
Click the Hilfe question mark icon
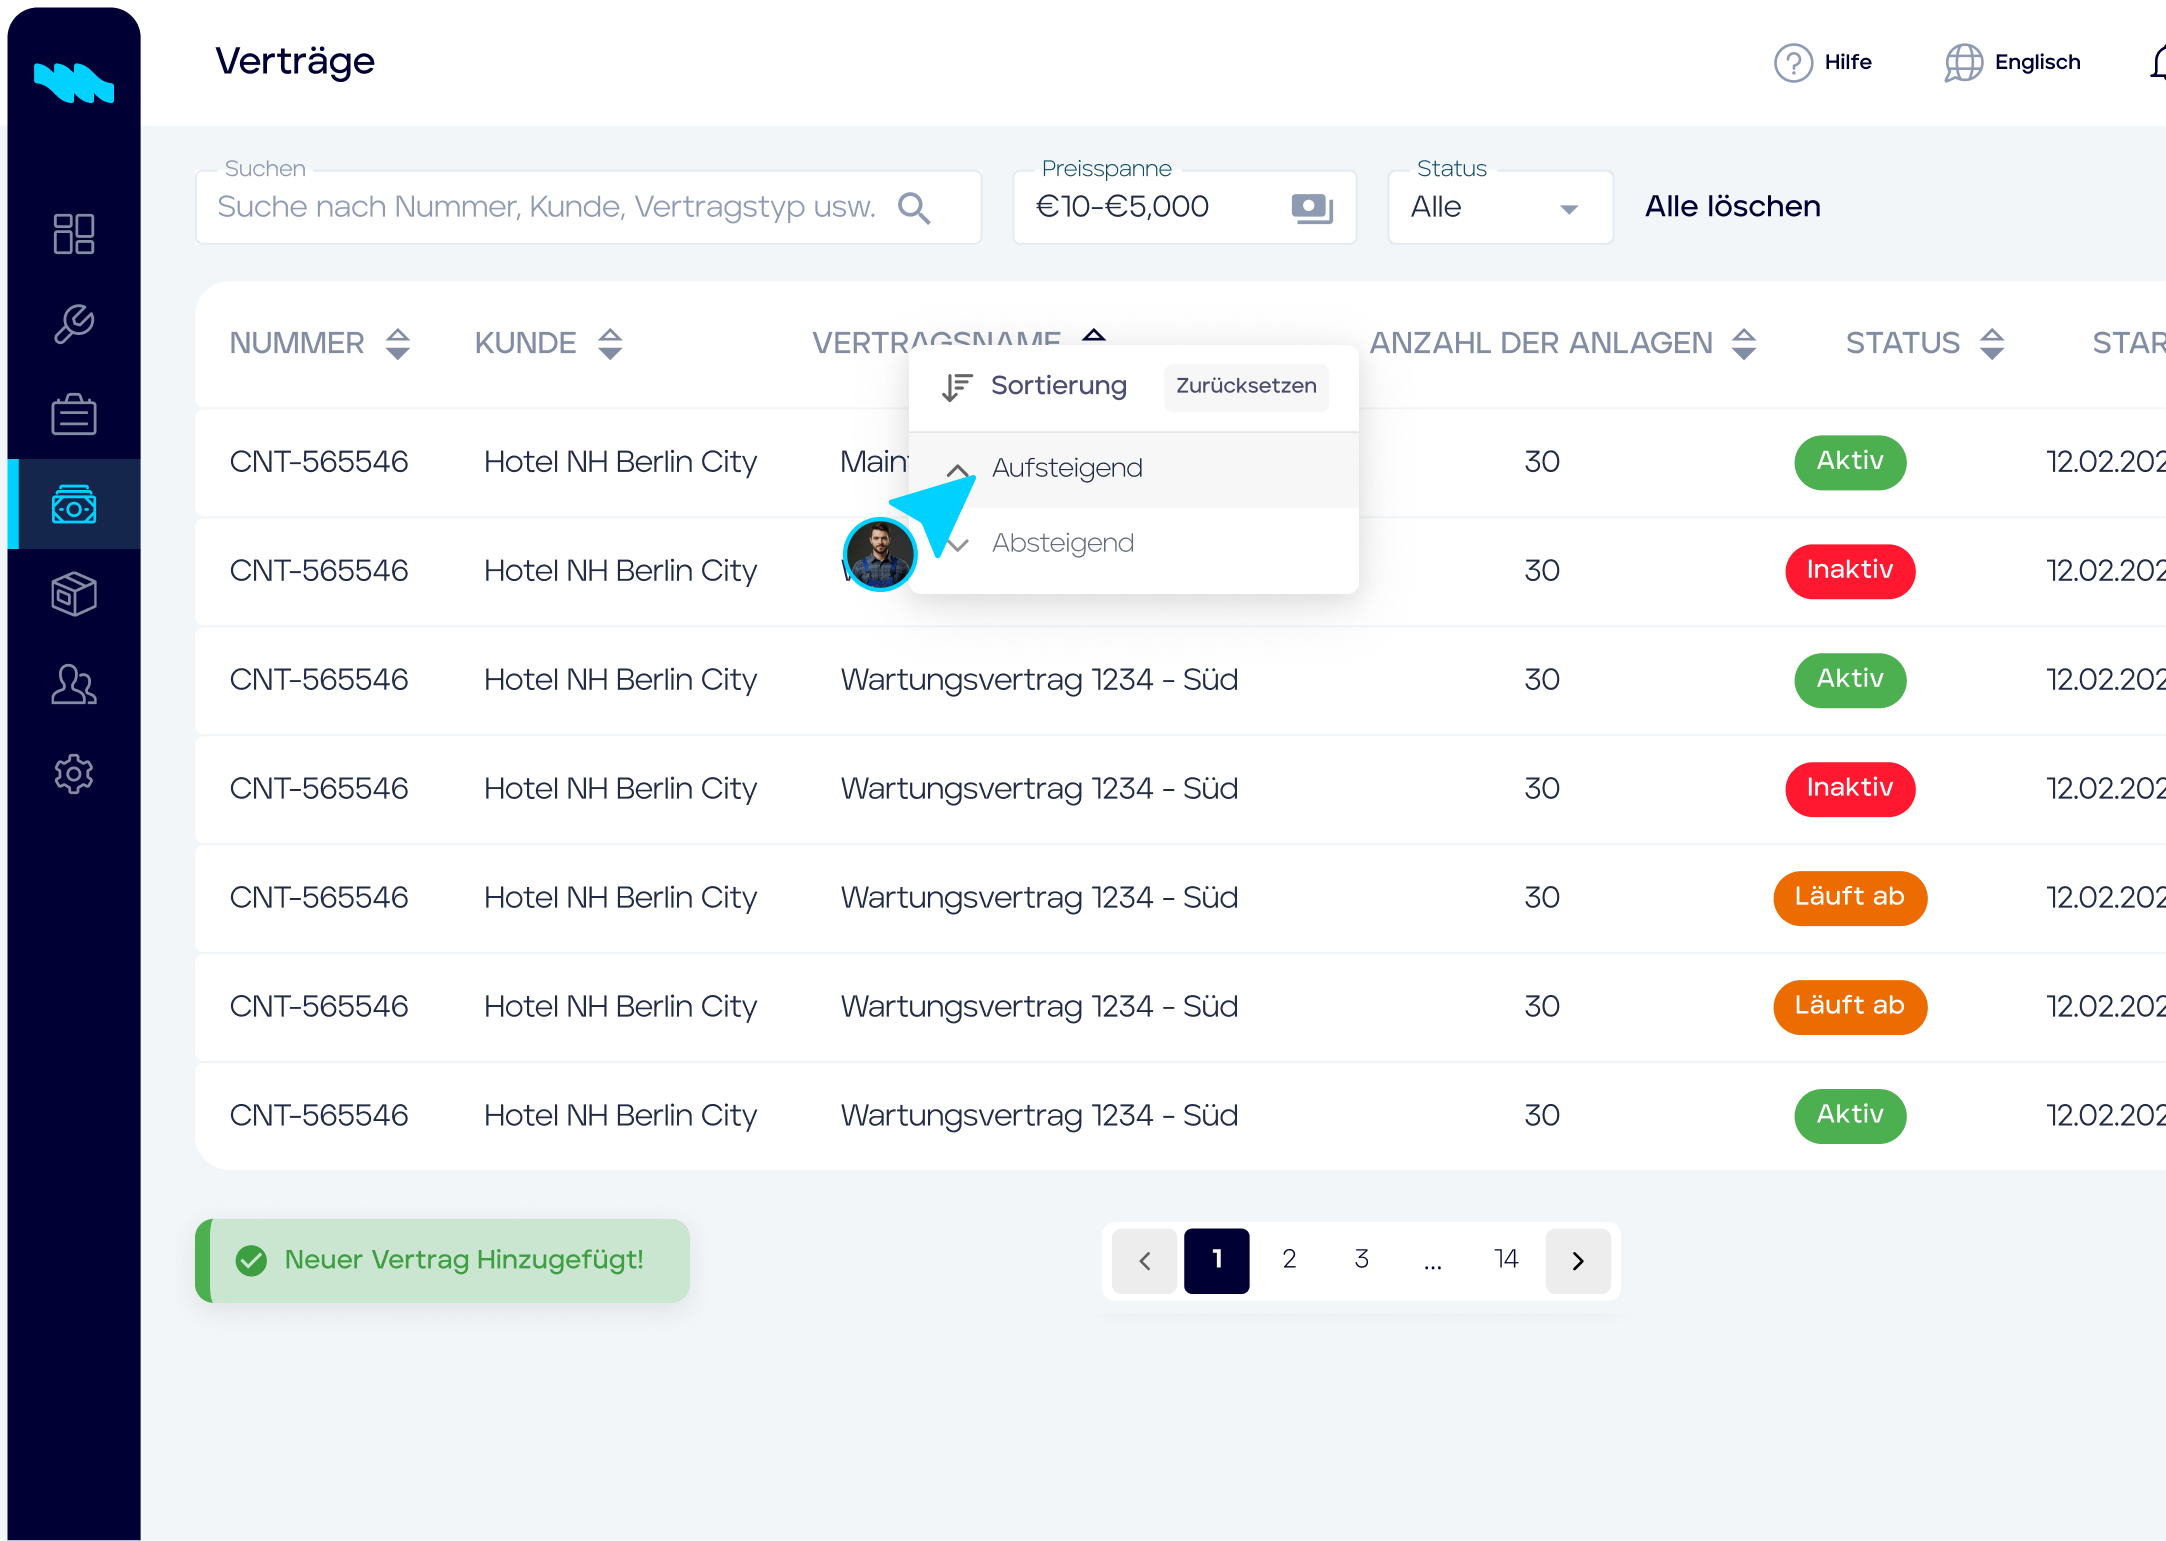coord(1793,62)
